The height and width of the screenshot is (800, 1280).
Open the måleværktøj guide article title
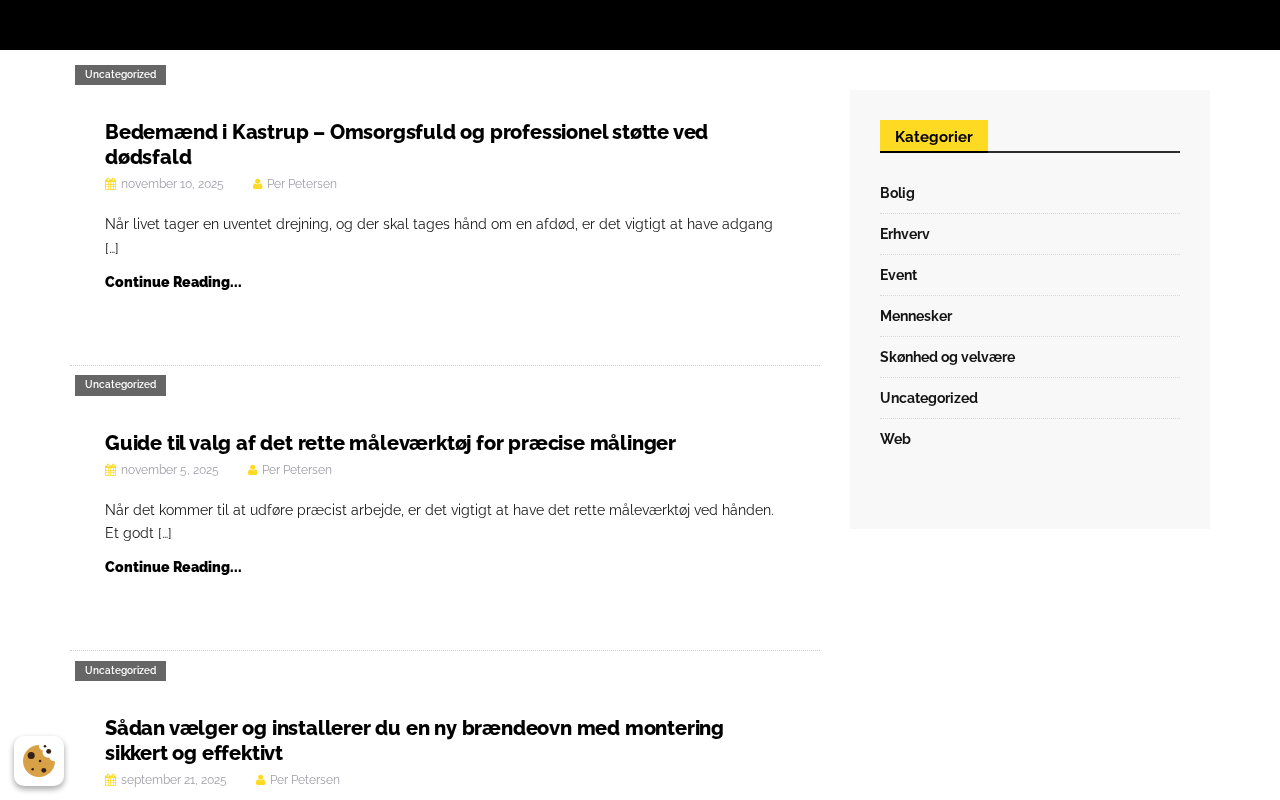point(390,443)
